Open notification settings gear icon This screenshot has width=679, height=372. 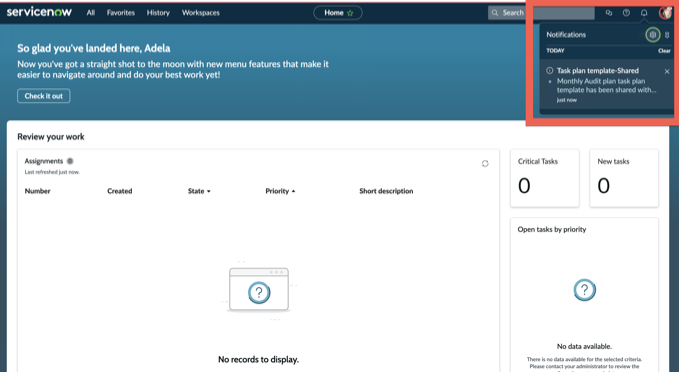653,35
